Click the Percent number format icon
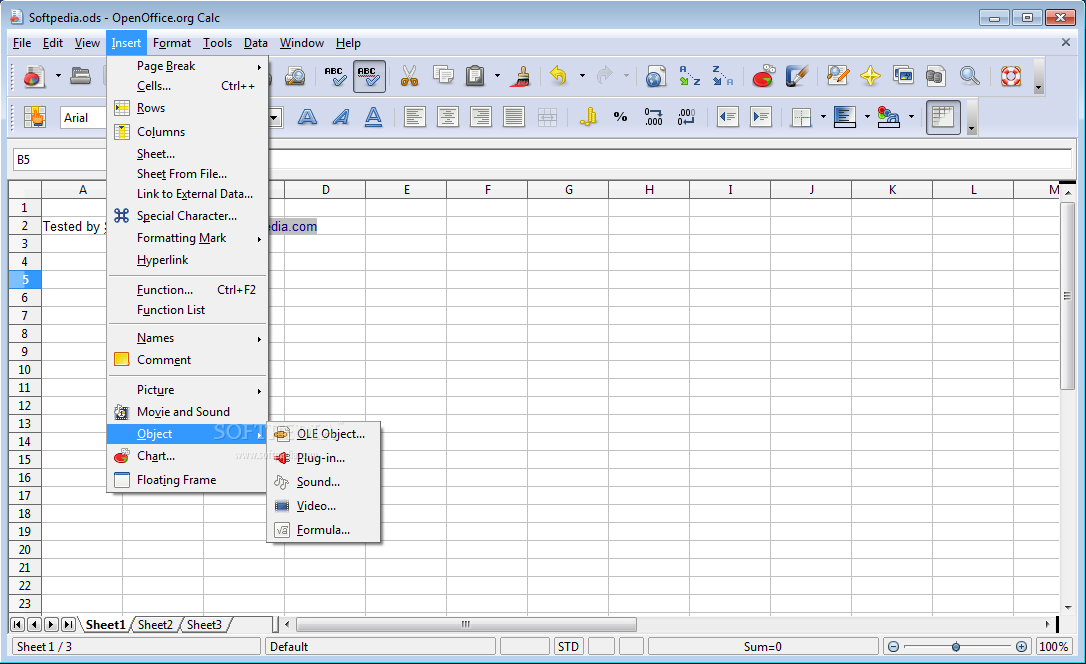The height and width of the screenshot is (664, 1086). pyautogui.click(x=621, y=117)
